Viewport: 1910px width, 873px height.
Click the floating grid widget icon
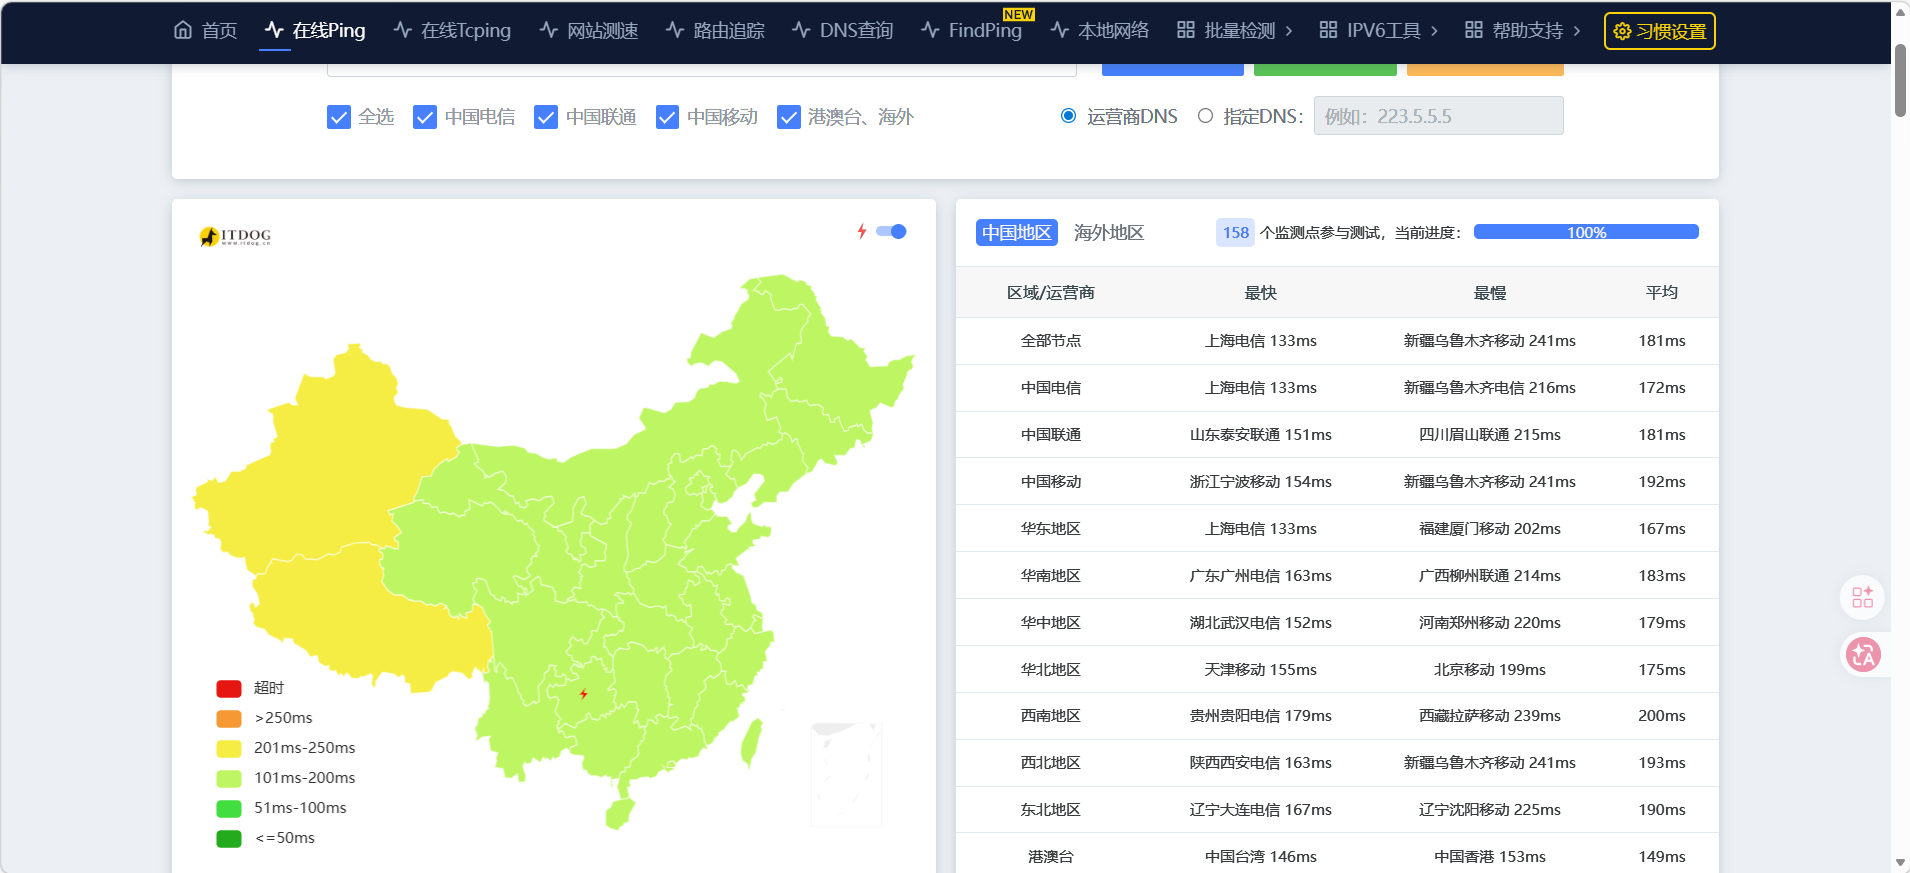coord(1862,597)
